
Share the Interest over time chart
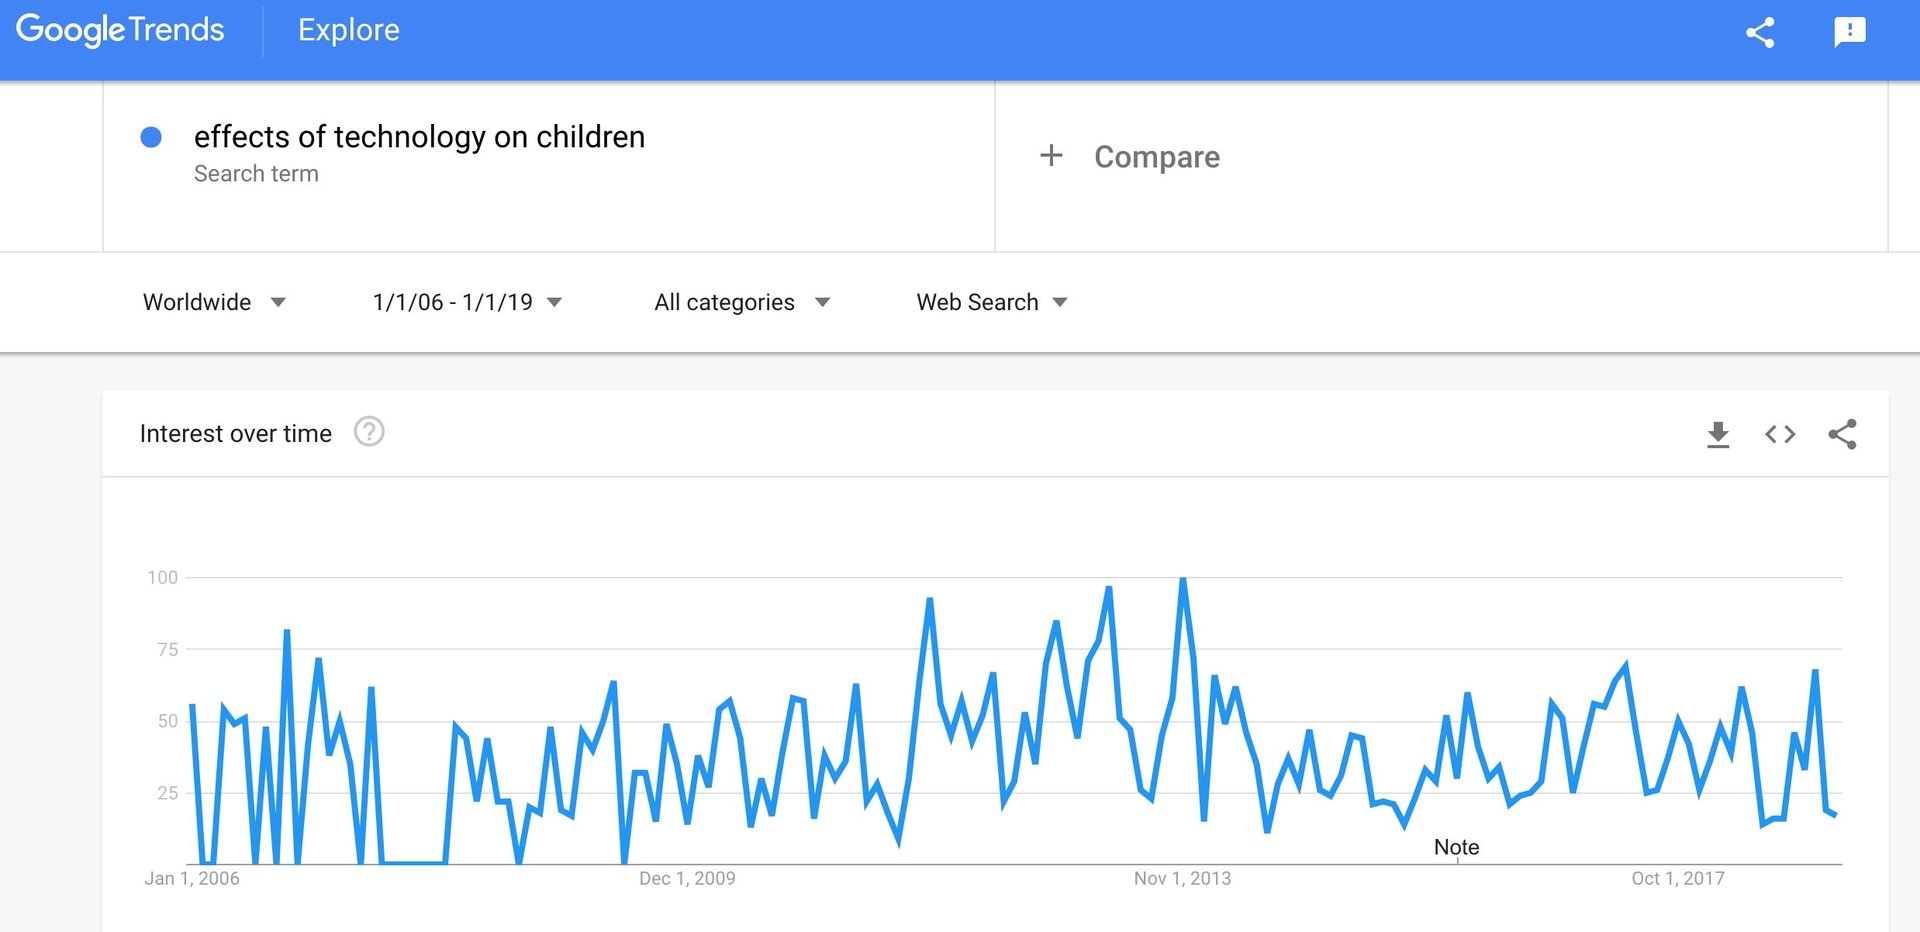1842,434
